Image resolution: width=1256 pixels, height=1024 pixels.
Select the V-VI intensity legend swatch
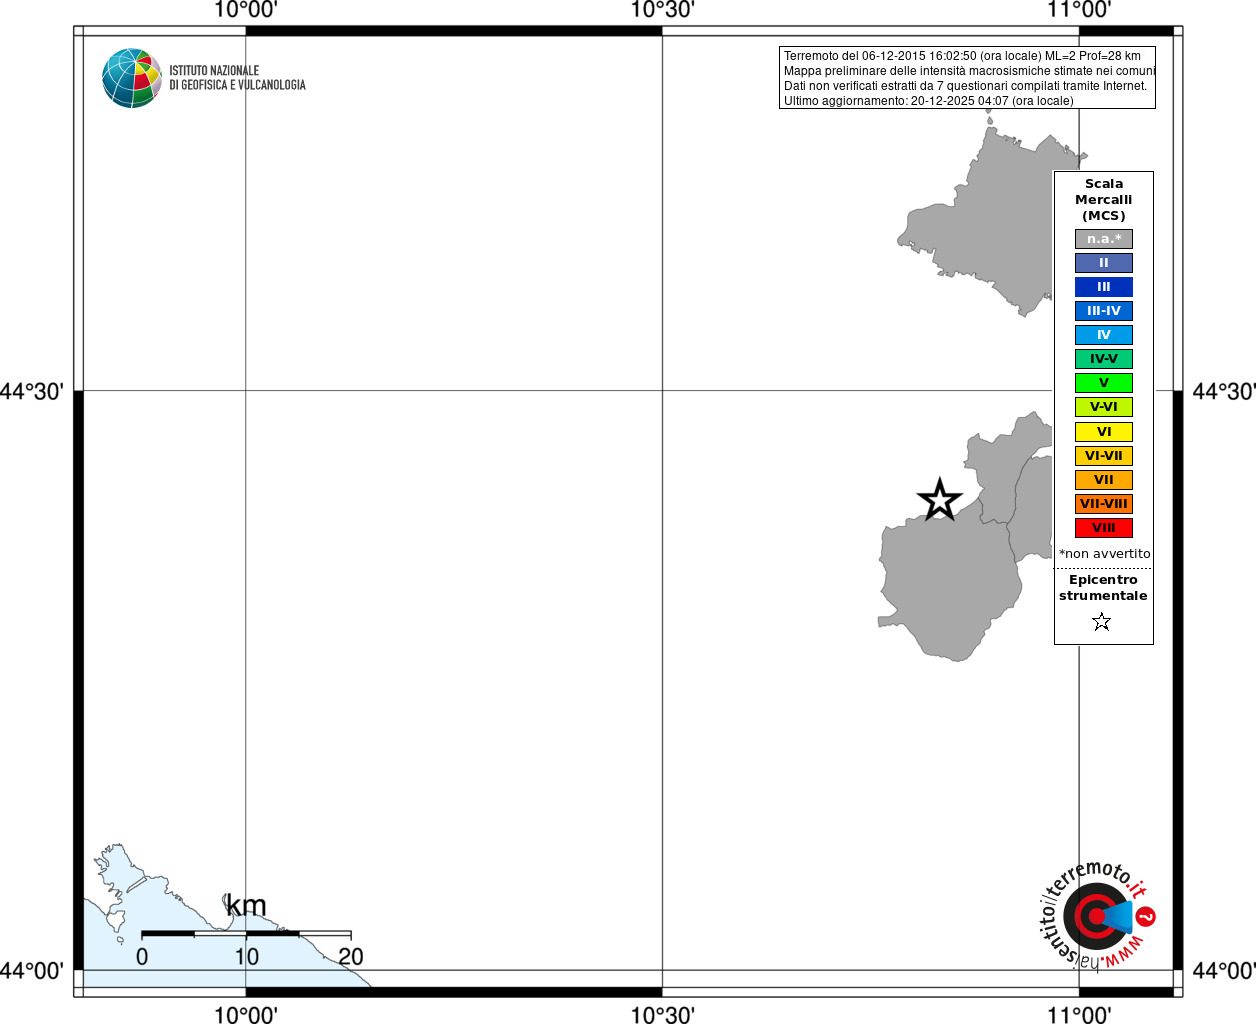[1104, 407]
